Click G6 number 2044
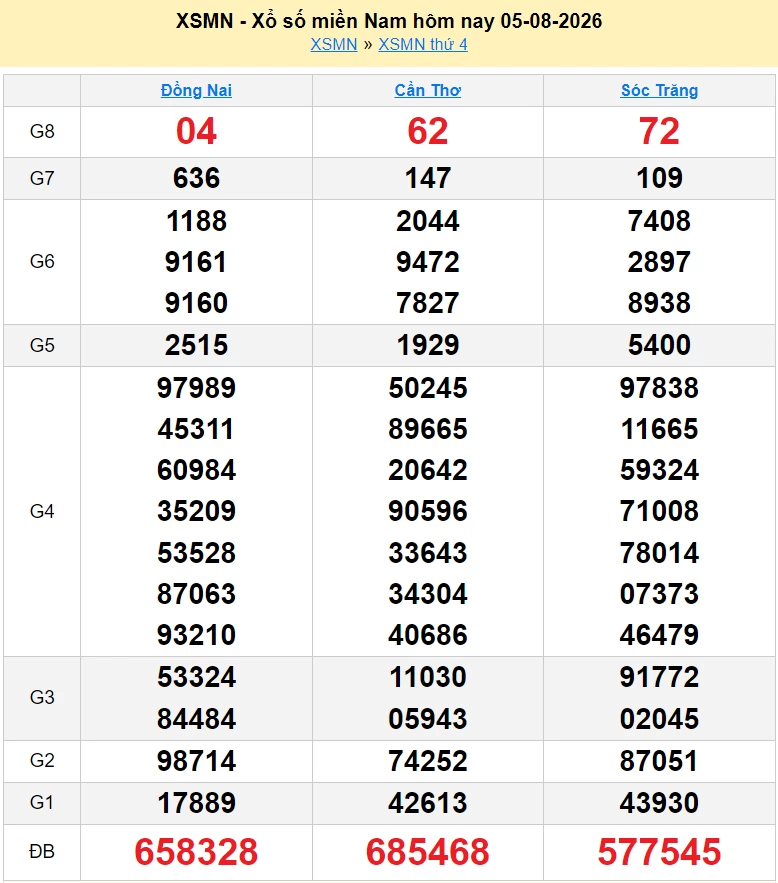The image size is (778, 883). pos(428,221)
